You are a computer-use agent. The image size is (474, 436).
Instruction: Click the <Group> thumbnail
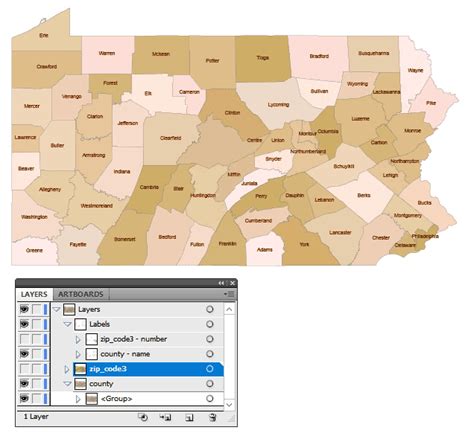(x=92, y=399)
